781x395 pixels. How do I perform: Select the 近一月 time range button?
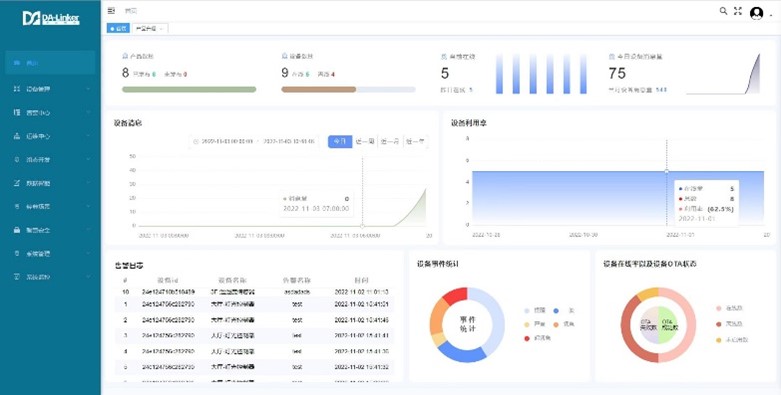pyautogui.click(x=390, y=141)
